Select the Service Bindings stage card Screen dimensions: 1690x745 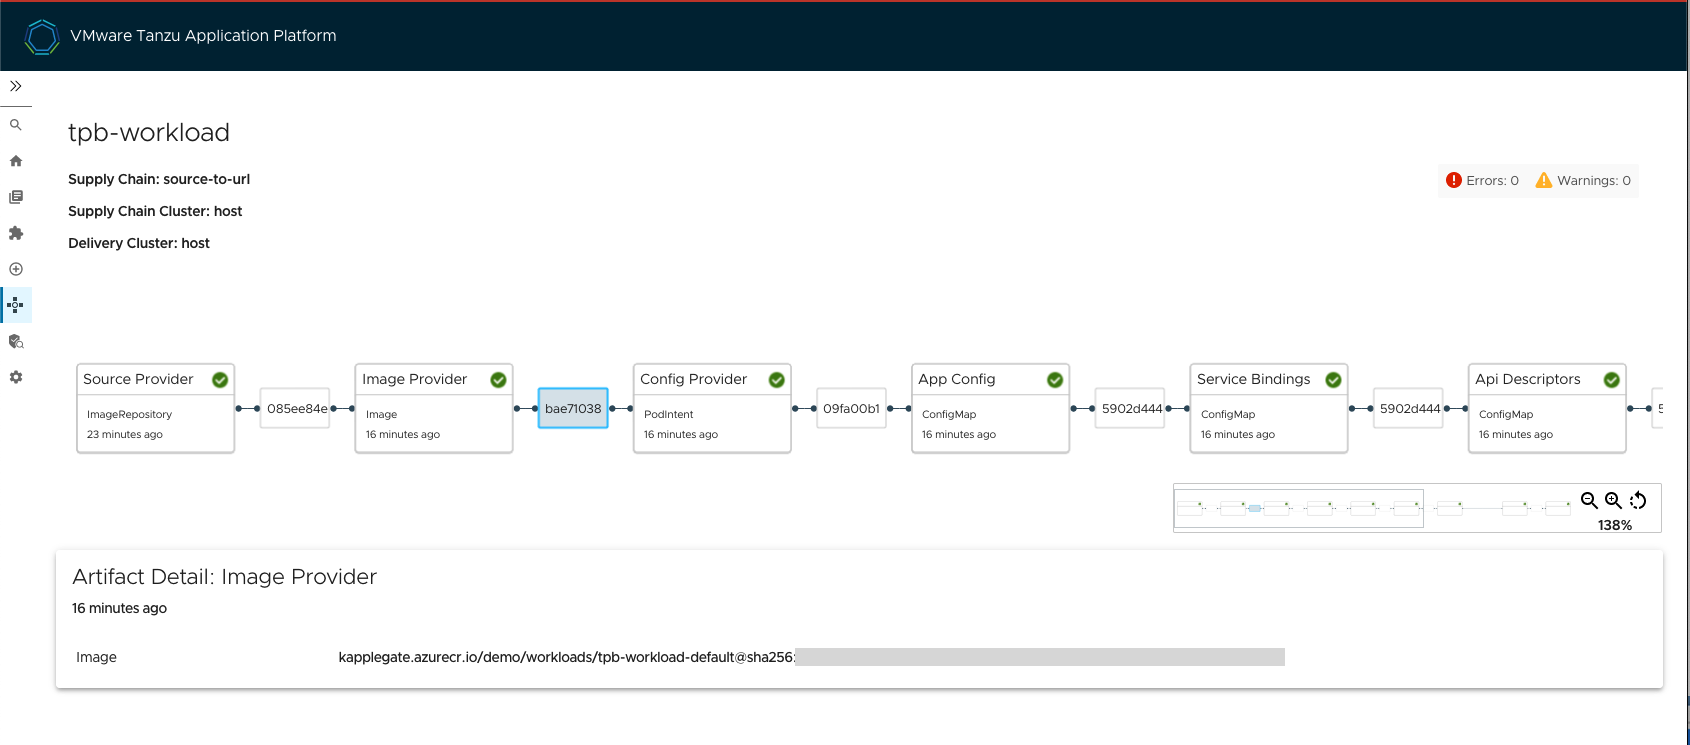coord(1269,408)
